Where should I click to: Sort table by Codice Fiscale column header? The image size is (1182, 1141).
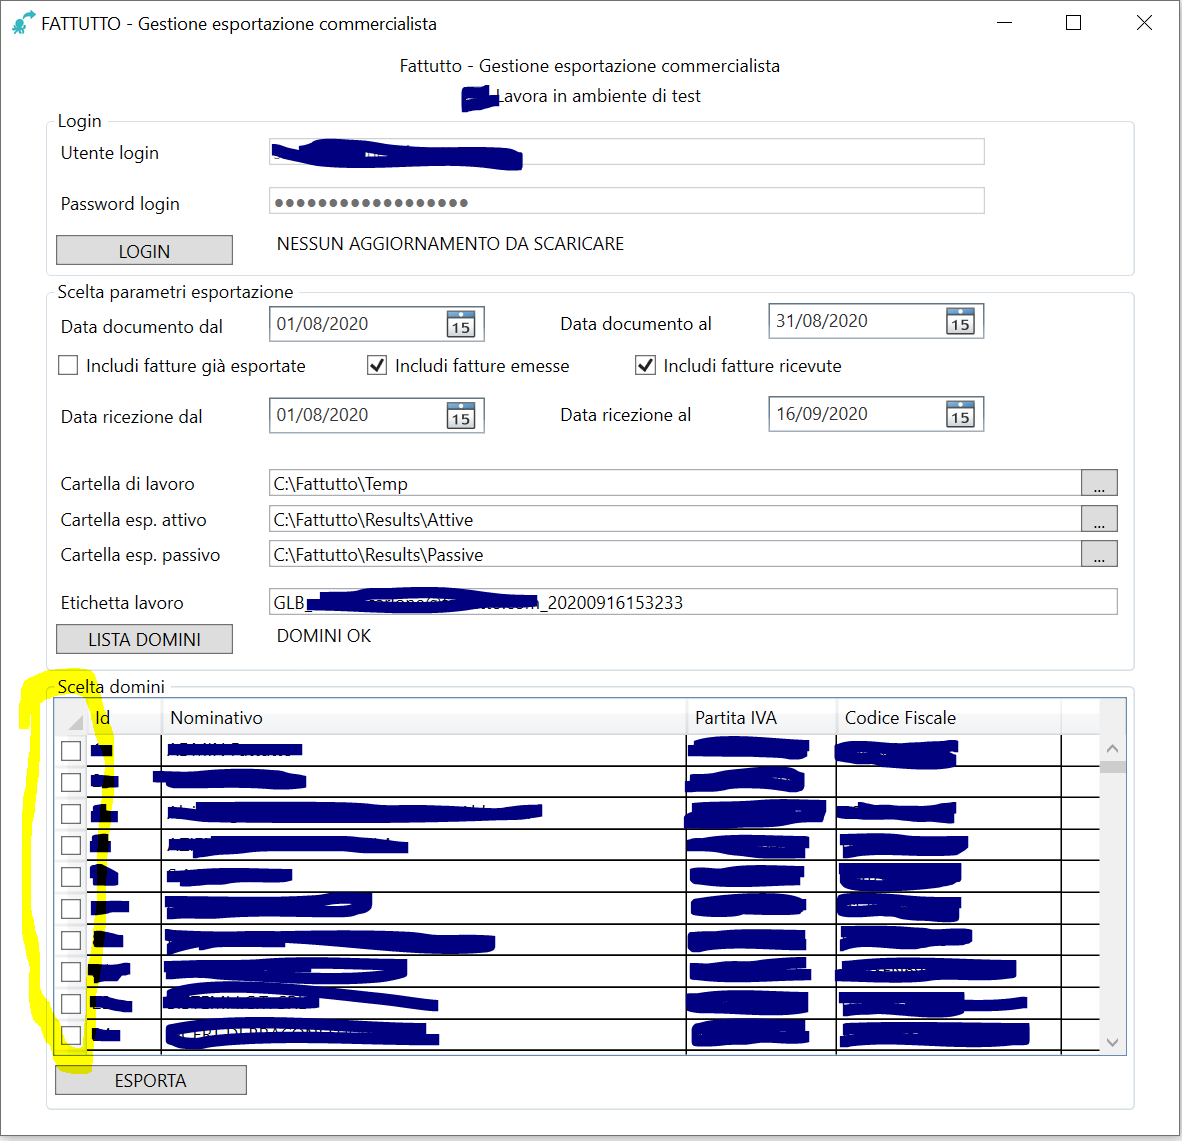point(948,717)
